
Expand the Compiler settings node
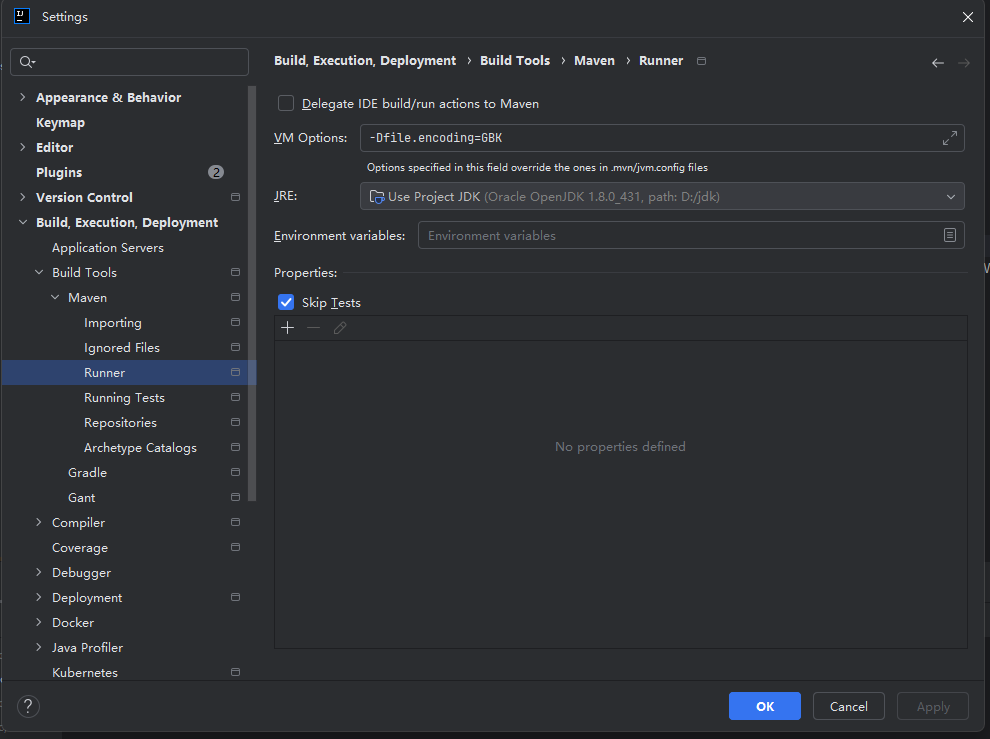click(x=39, y=522)
